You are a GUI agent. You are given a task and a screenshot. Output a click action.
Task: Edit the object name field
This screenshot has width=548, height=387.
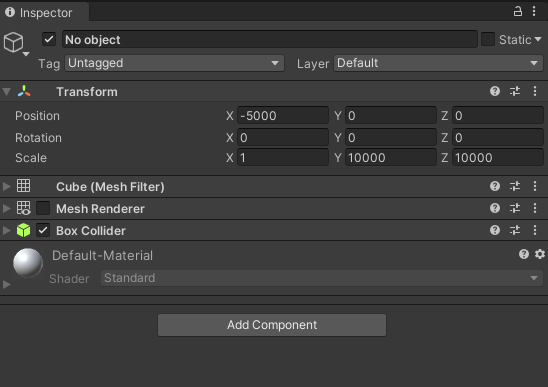tap(270, 39)
